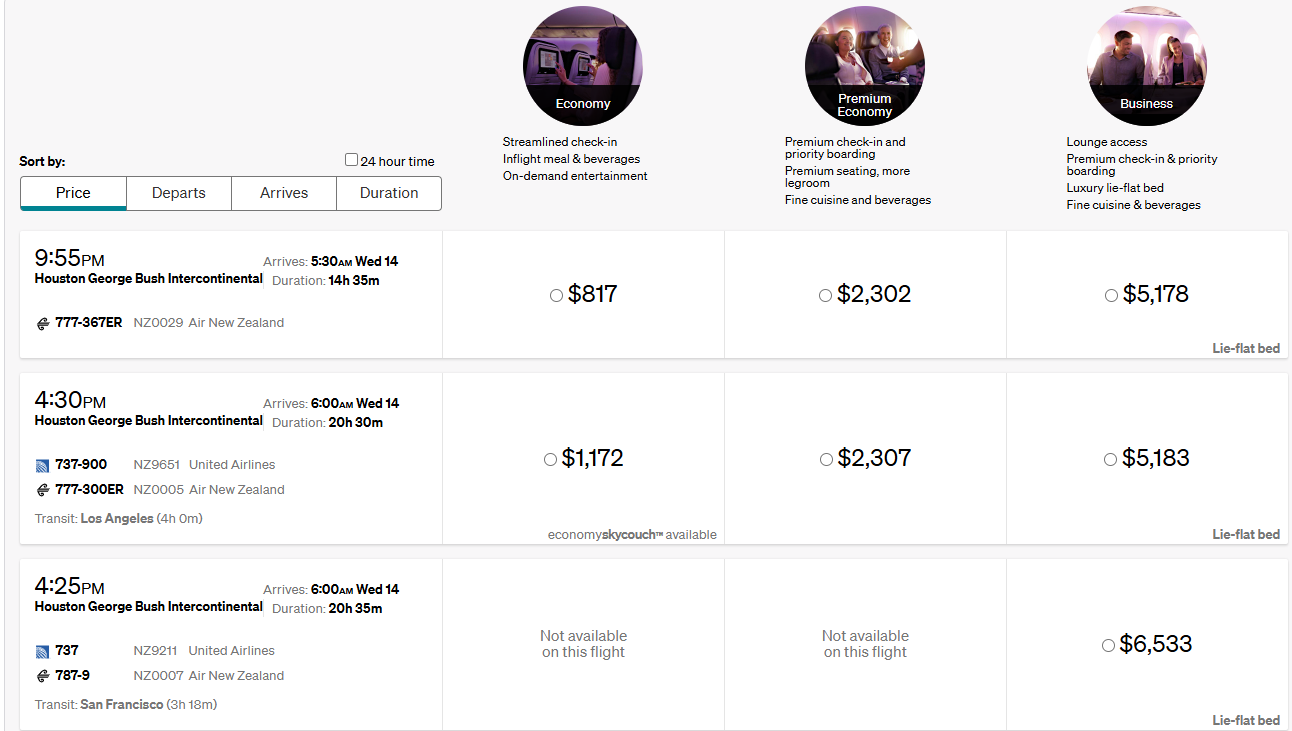
Task: Click Air New Zealand logo beside 777-300ER
Action: point(42,490)
